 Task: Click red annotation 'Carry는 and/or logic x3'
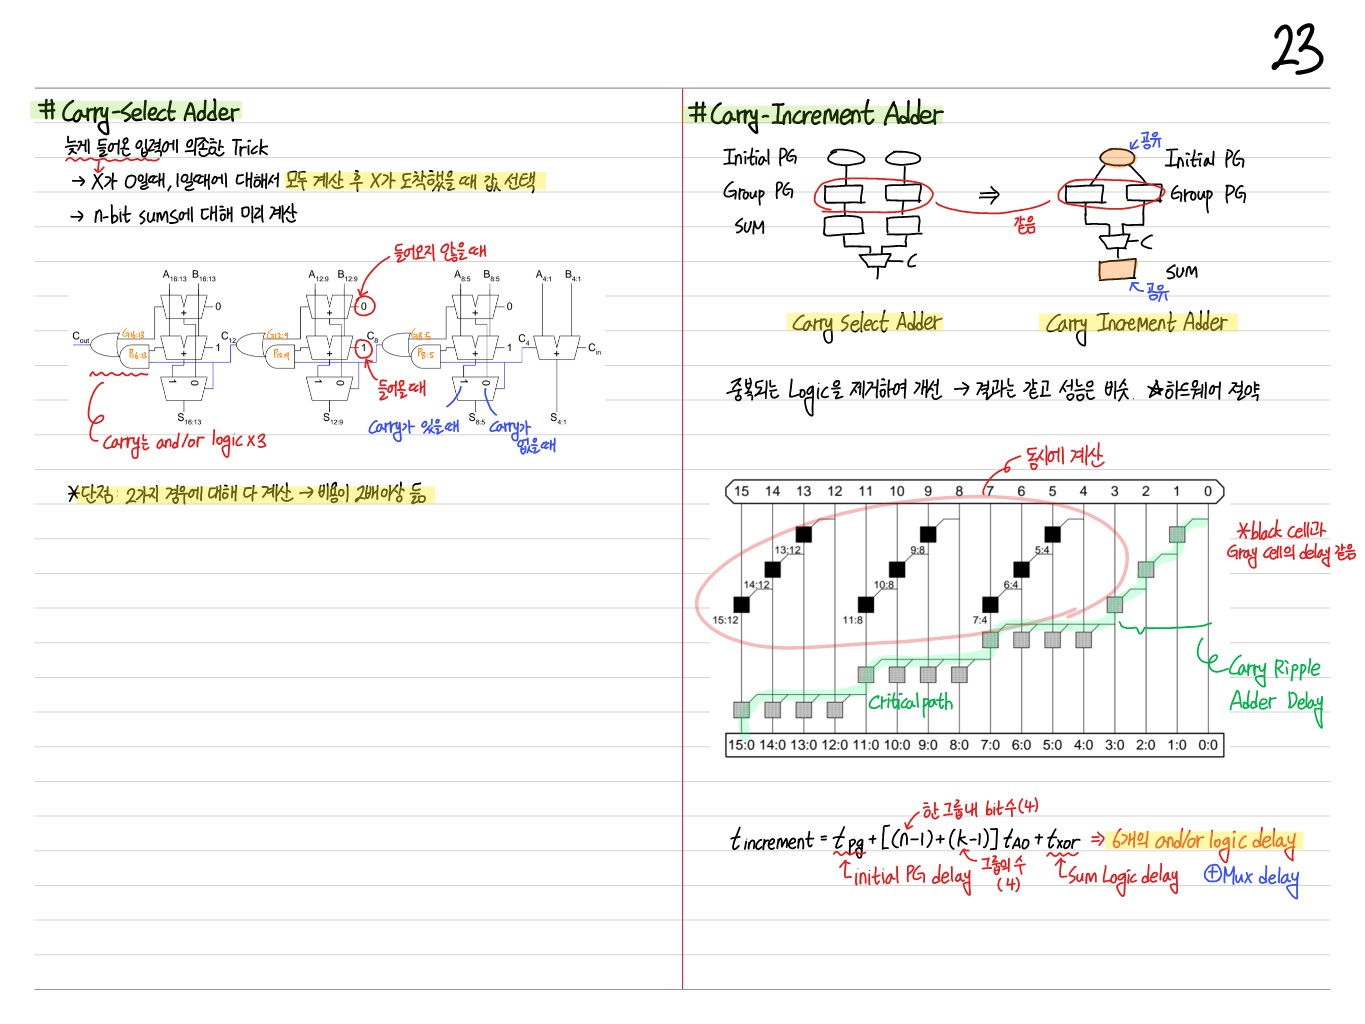click(183, 442)
